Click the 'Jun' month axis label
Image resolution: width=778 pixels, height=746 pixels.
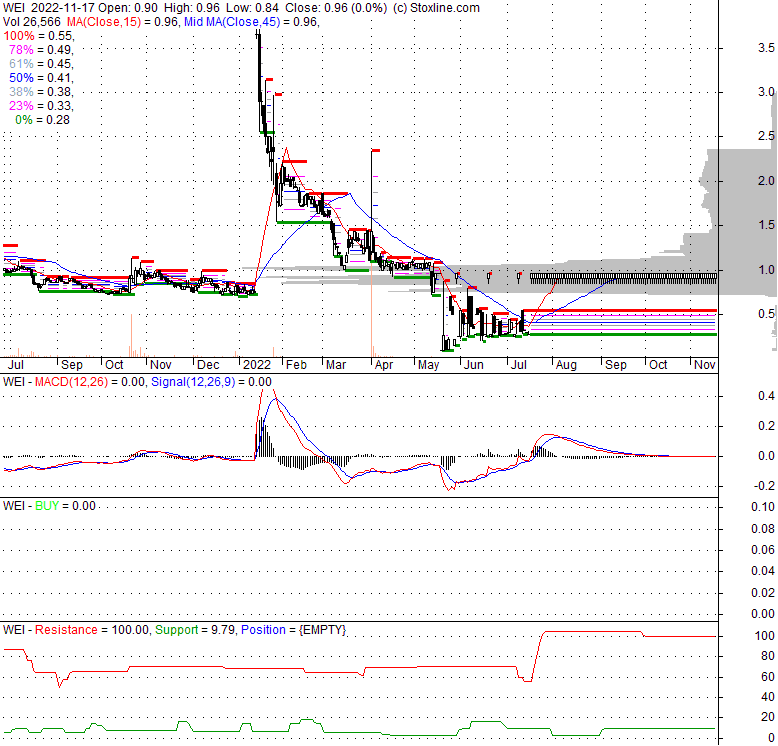473,365
